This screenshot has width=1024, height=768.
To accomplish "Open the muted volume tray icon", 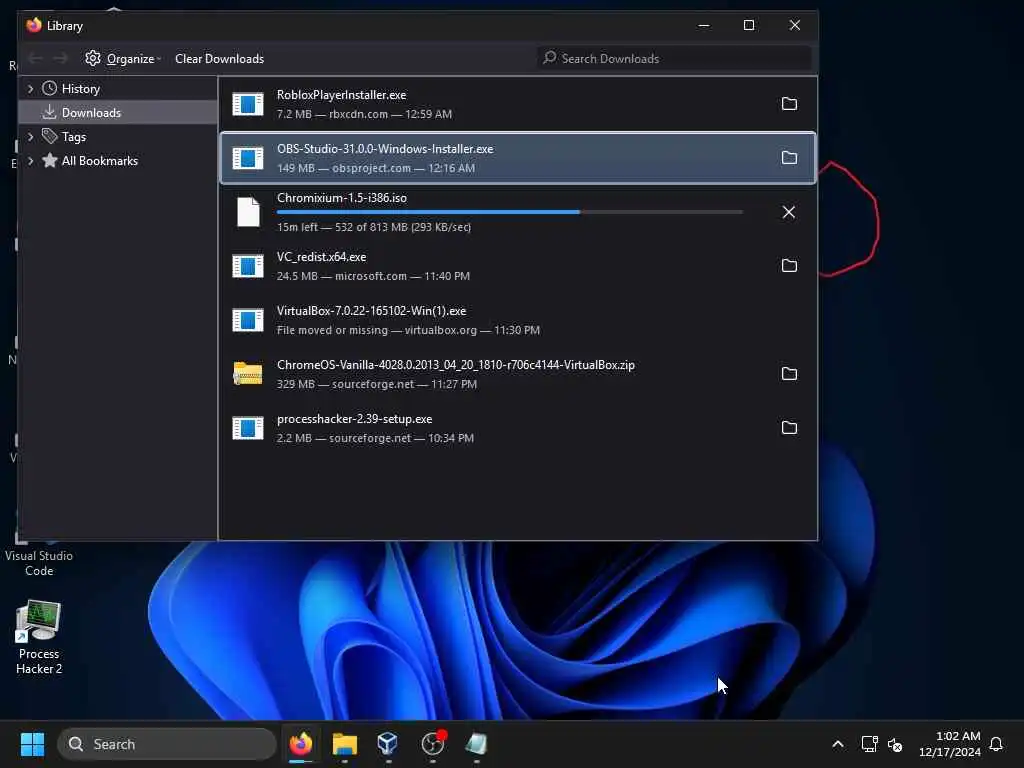I will 895,744.
